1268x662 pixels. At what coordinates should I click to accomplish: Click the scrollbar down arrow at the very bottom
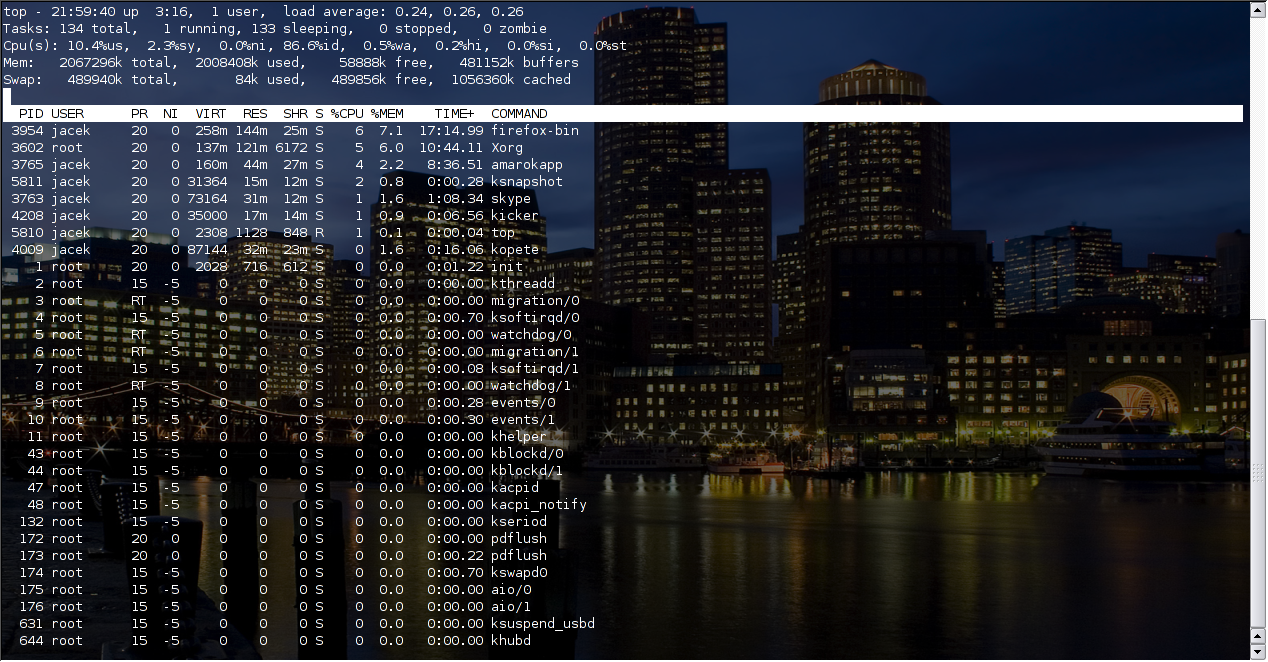(x=1258, y=651)
